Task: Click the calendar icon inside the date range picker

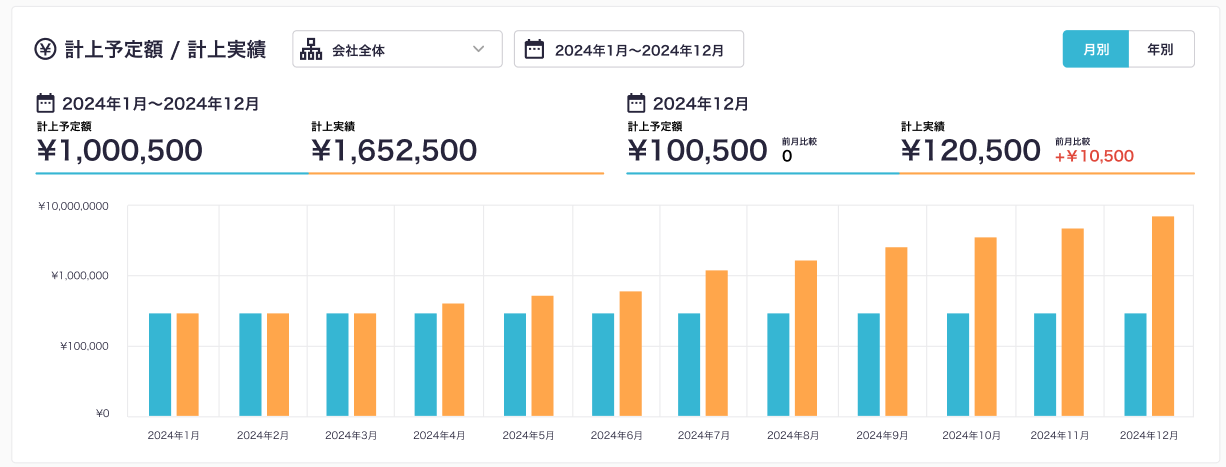Action: click(534, 49)
